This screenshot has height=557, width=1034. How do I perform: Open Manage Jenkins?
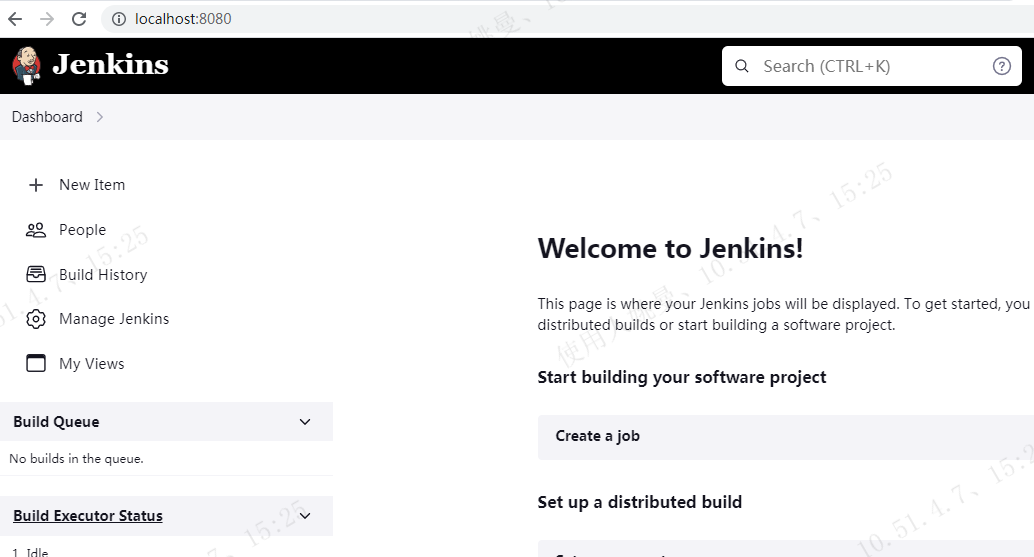[114, 319]
